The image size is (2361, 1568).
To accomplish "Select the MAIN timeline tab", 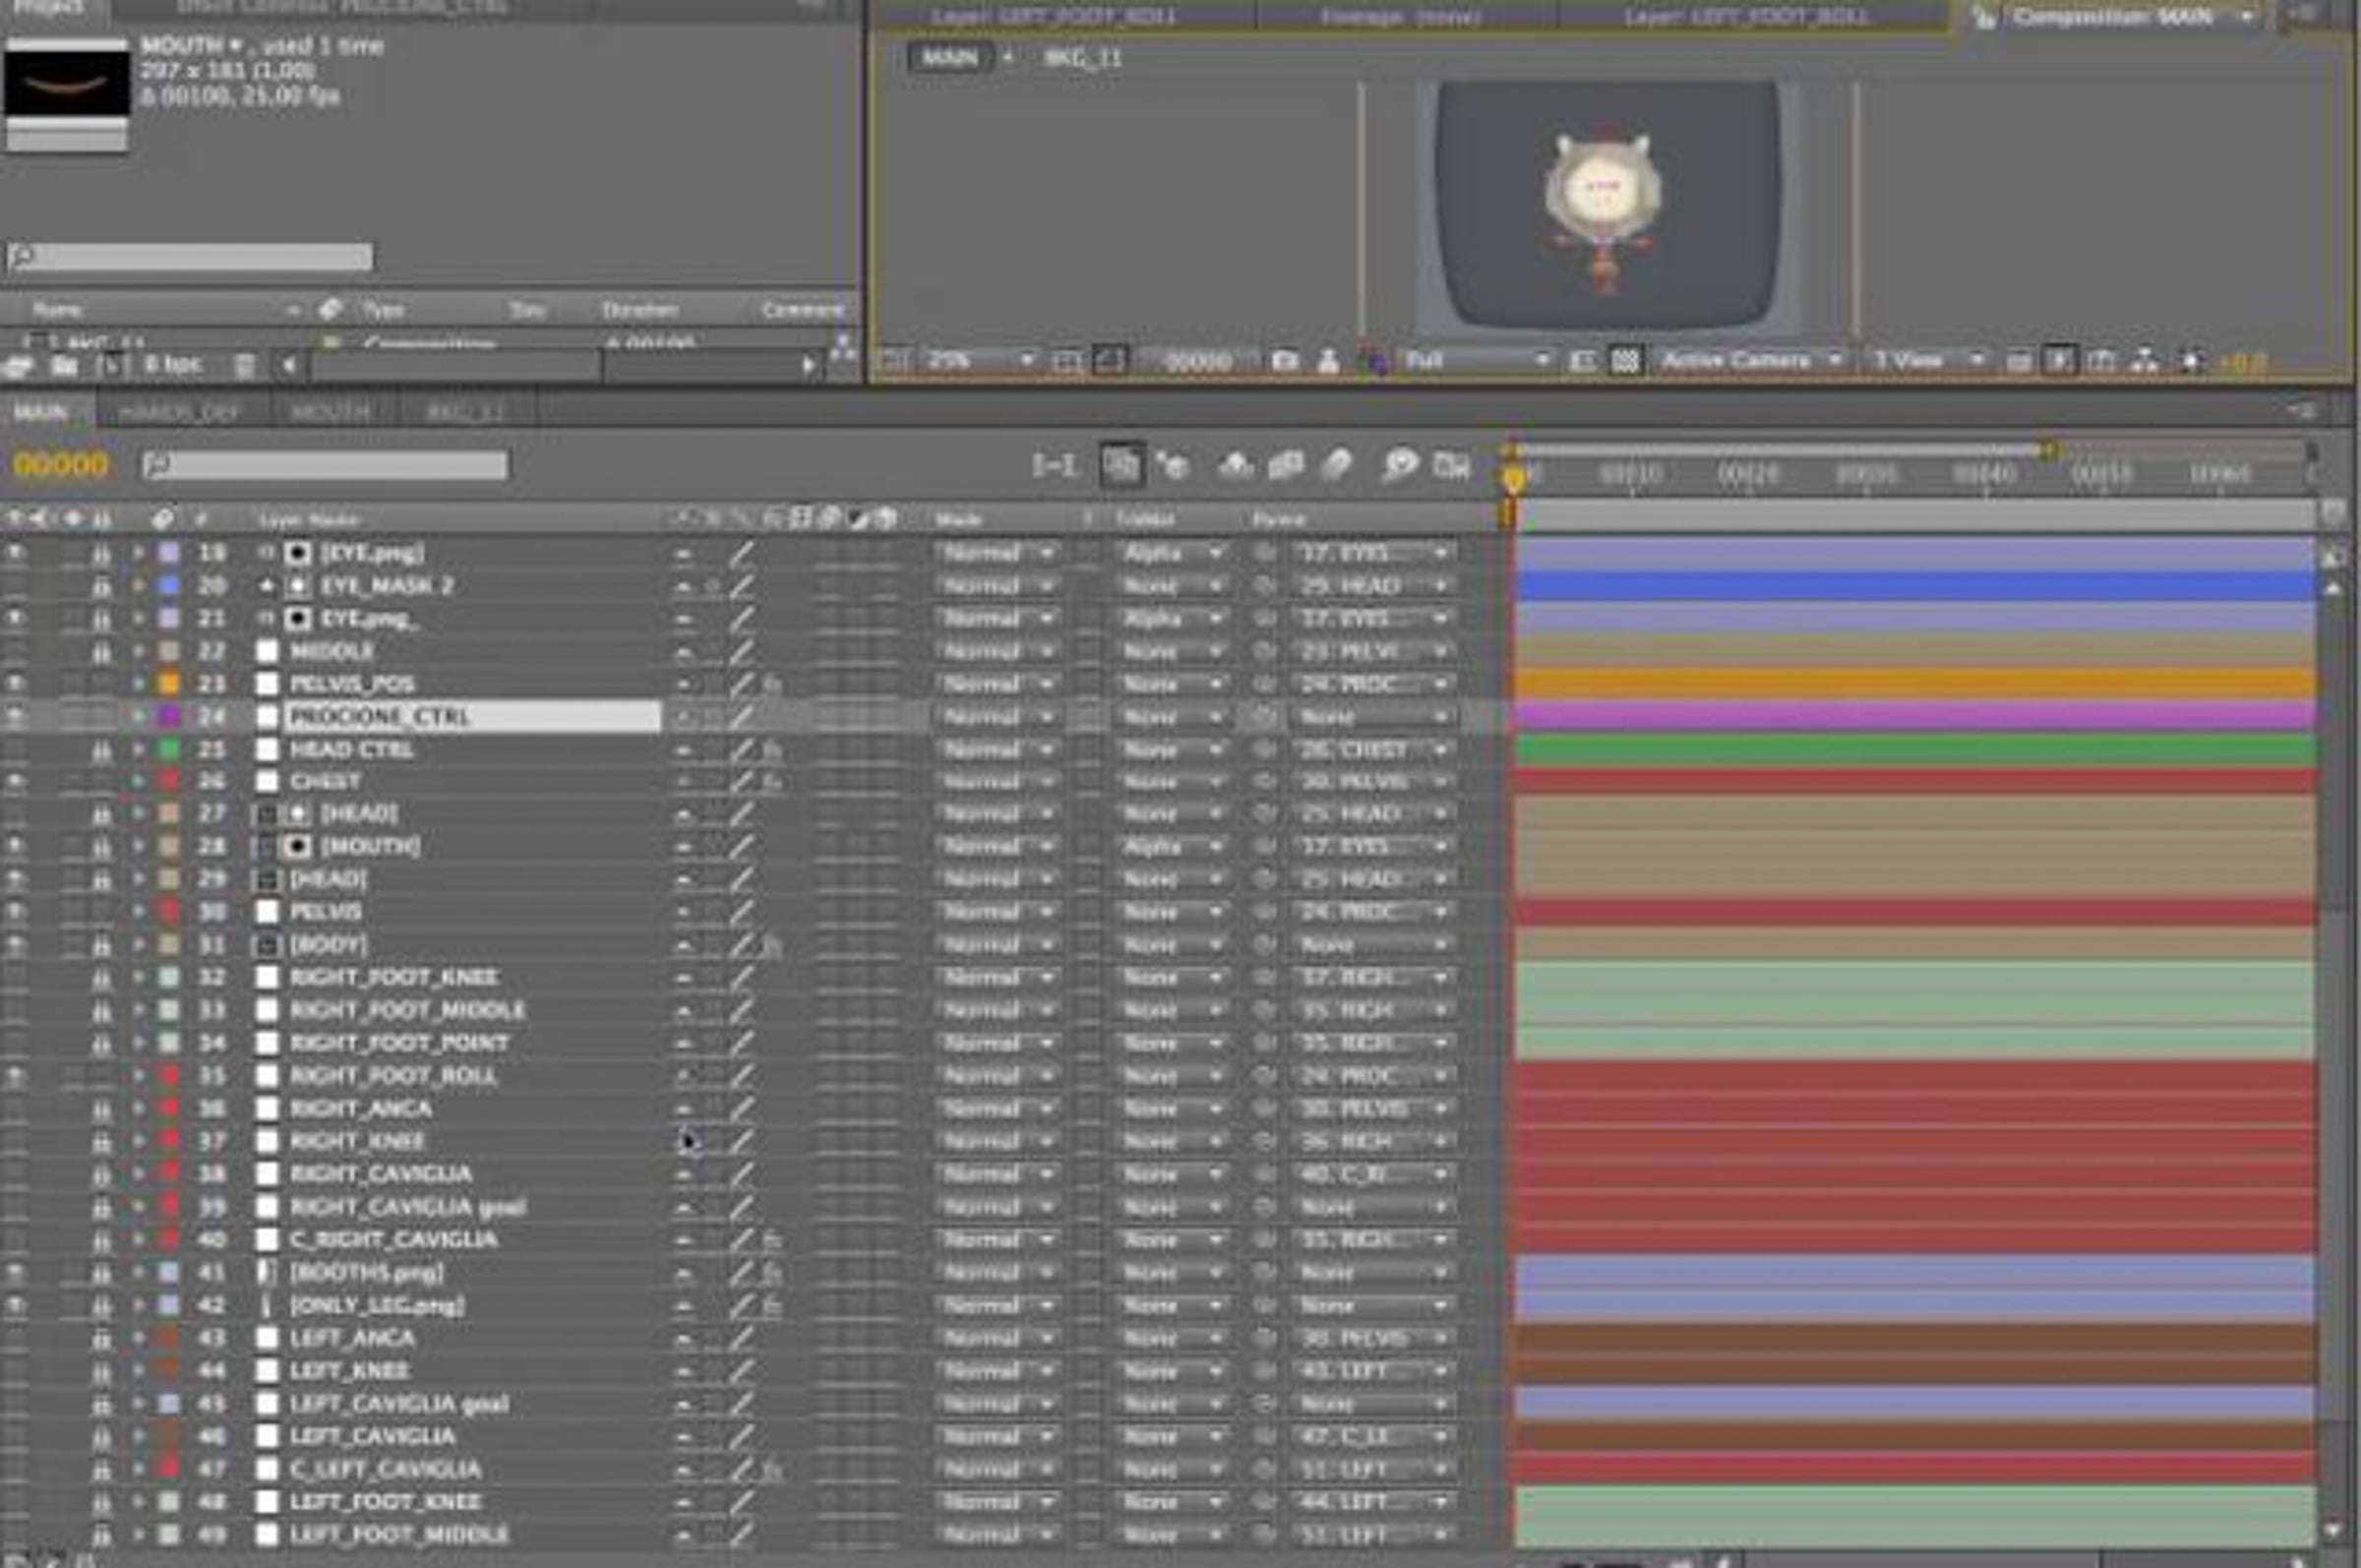I will pos(41,412).
